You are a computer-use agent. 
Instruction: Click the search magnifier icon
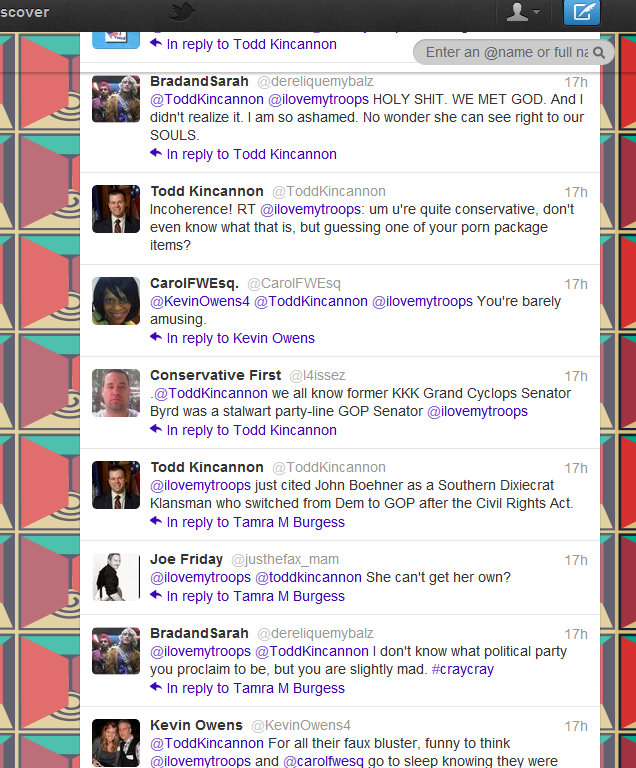[599, 52]
